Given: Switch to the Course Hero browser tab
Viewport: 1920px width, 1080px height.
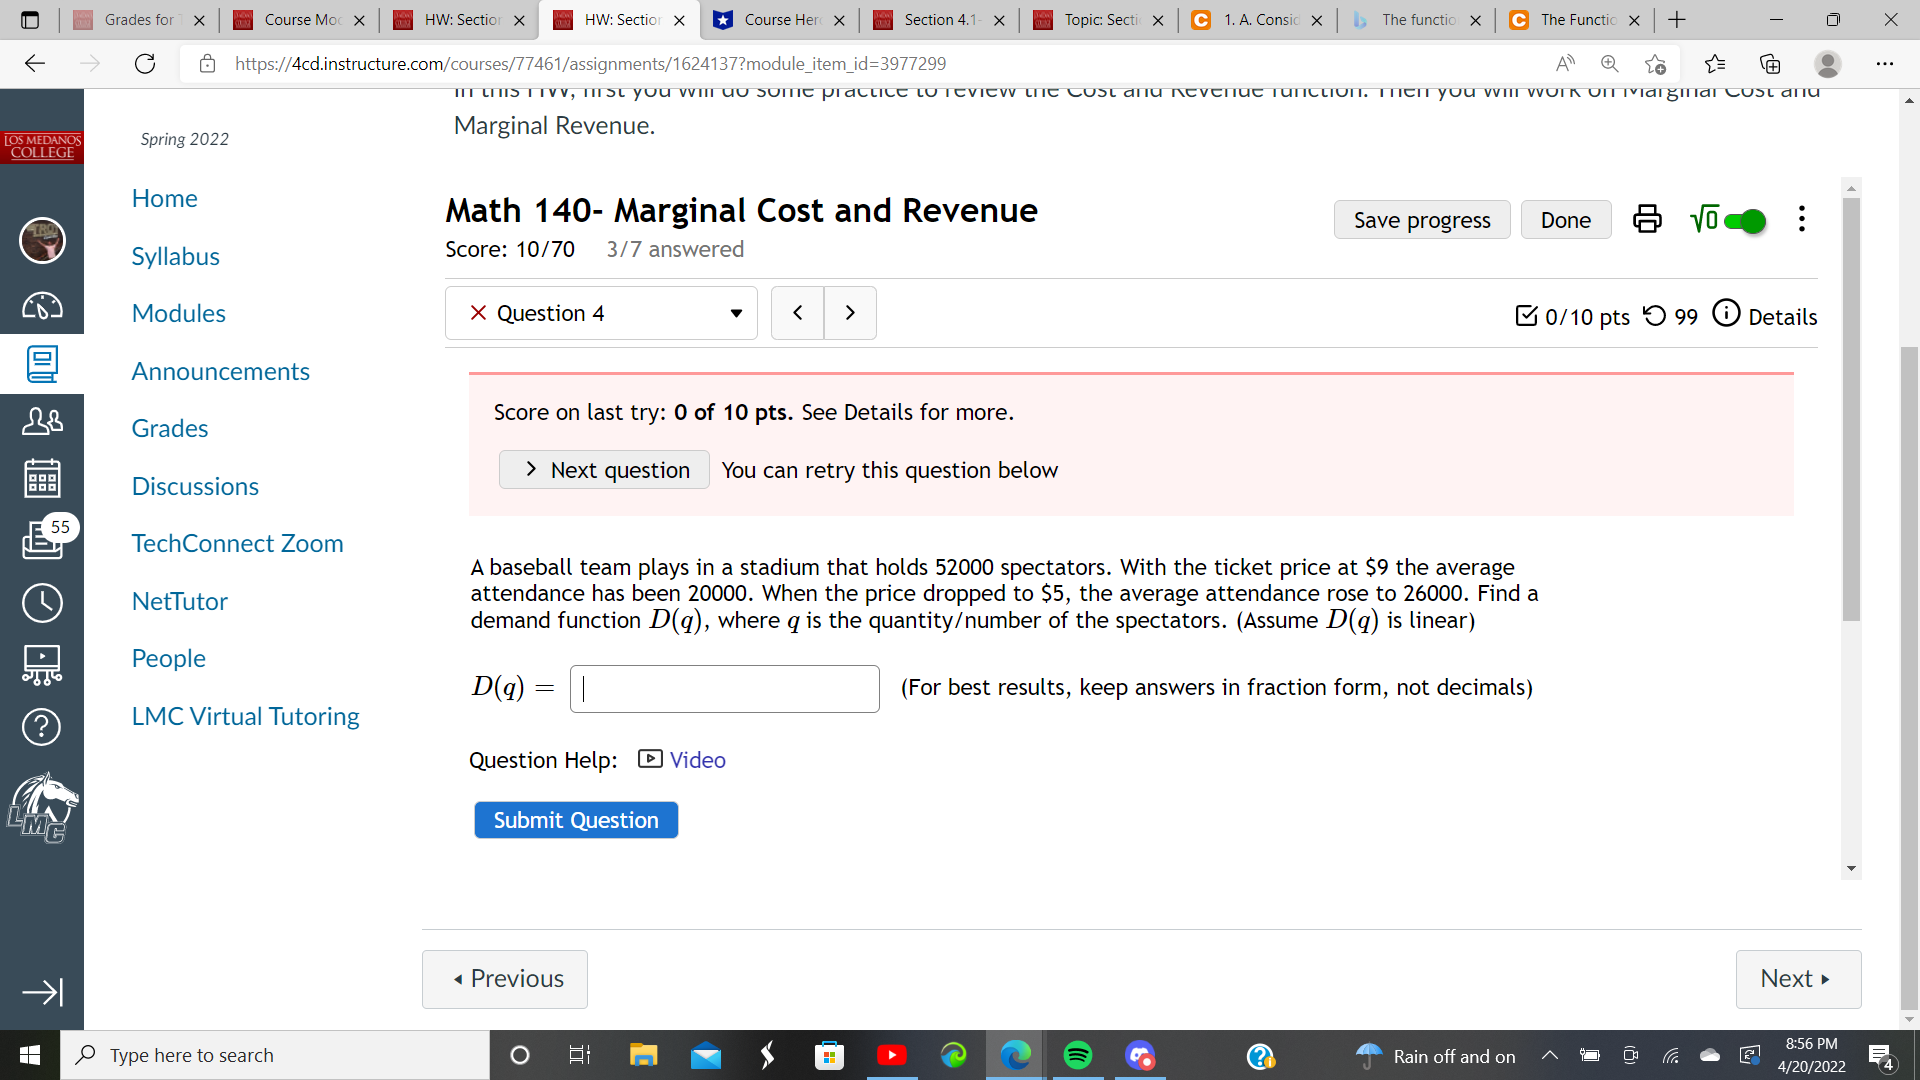Looking at the screenshot, I should 778,20.
